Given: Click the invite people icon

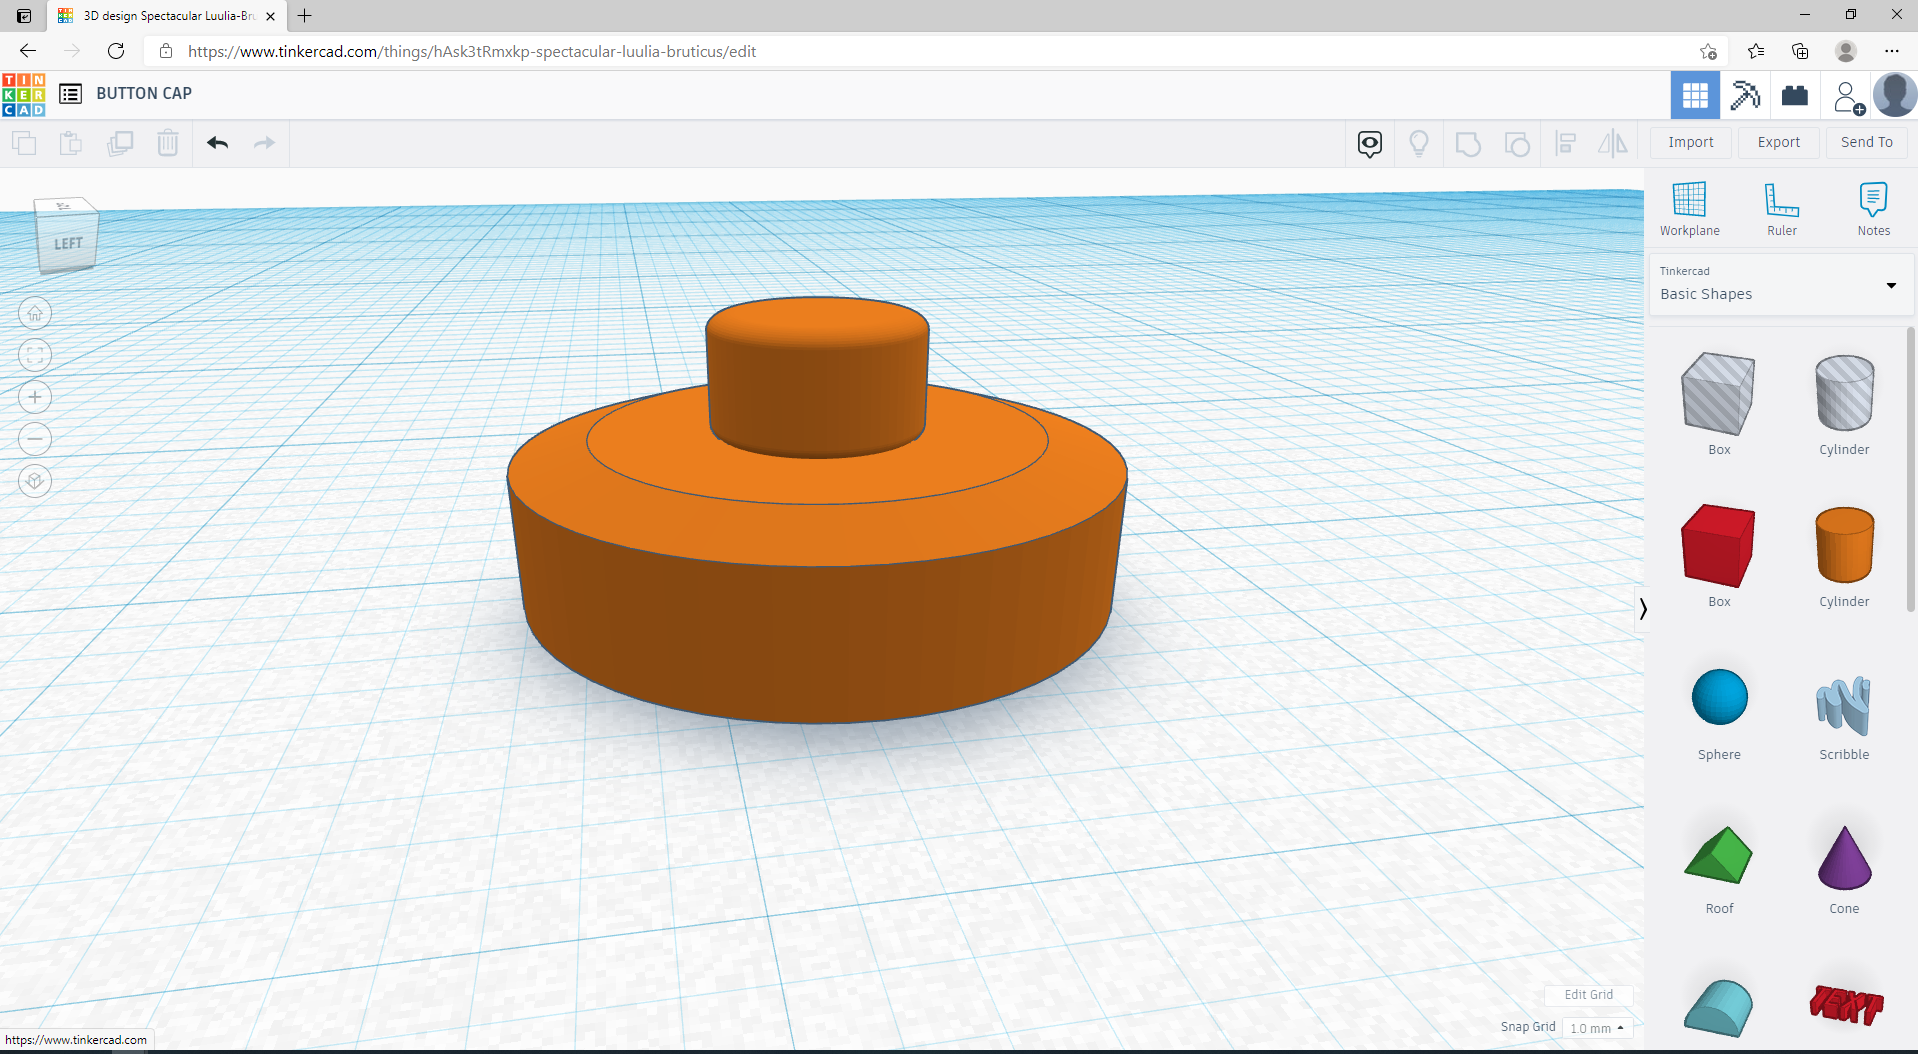Looking at the screenshot, I should tap(1848, 97).
